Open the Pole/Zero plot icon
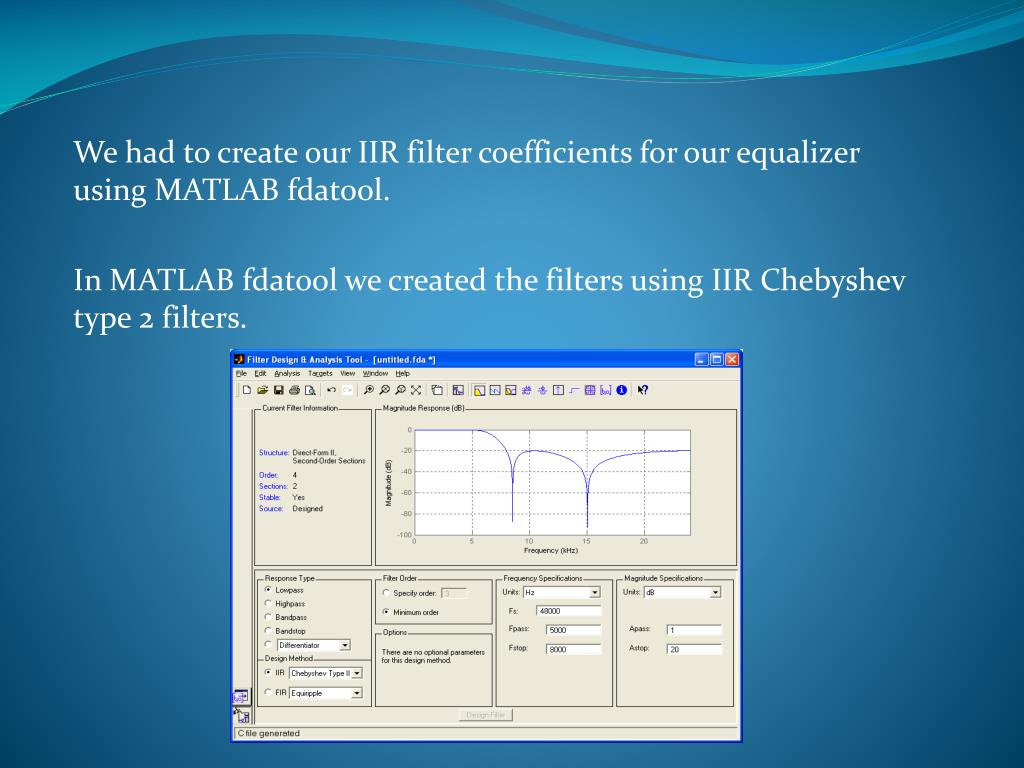 click(x=590, y=390)
